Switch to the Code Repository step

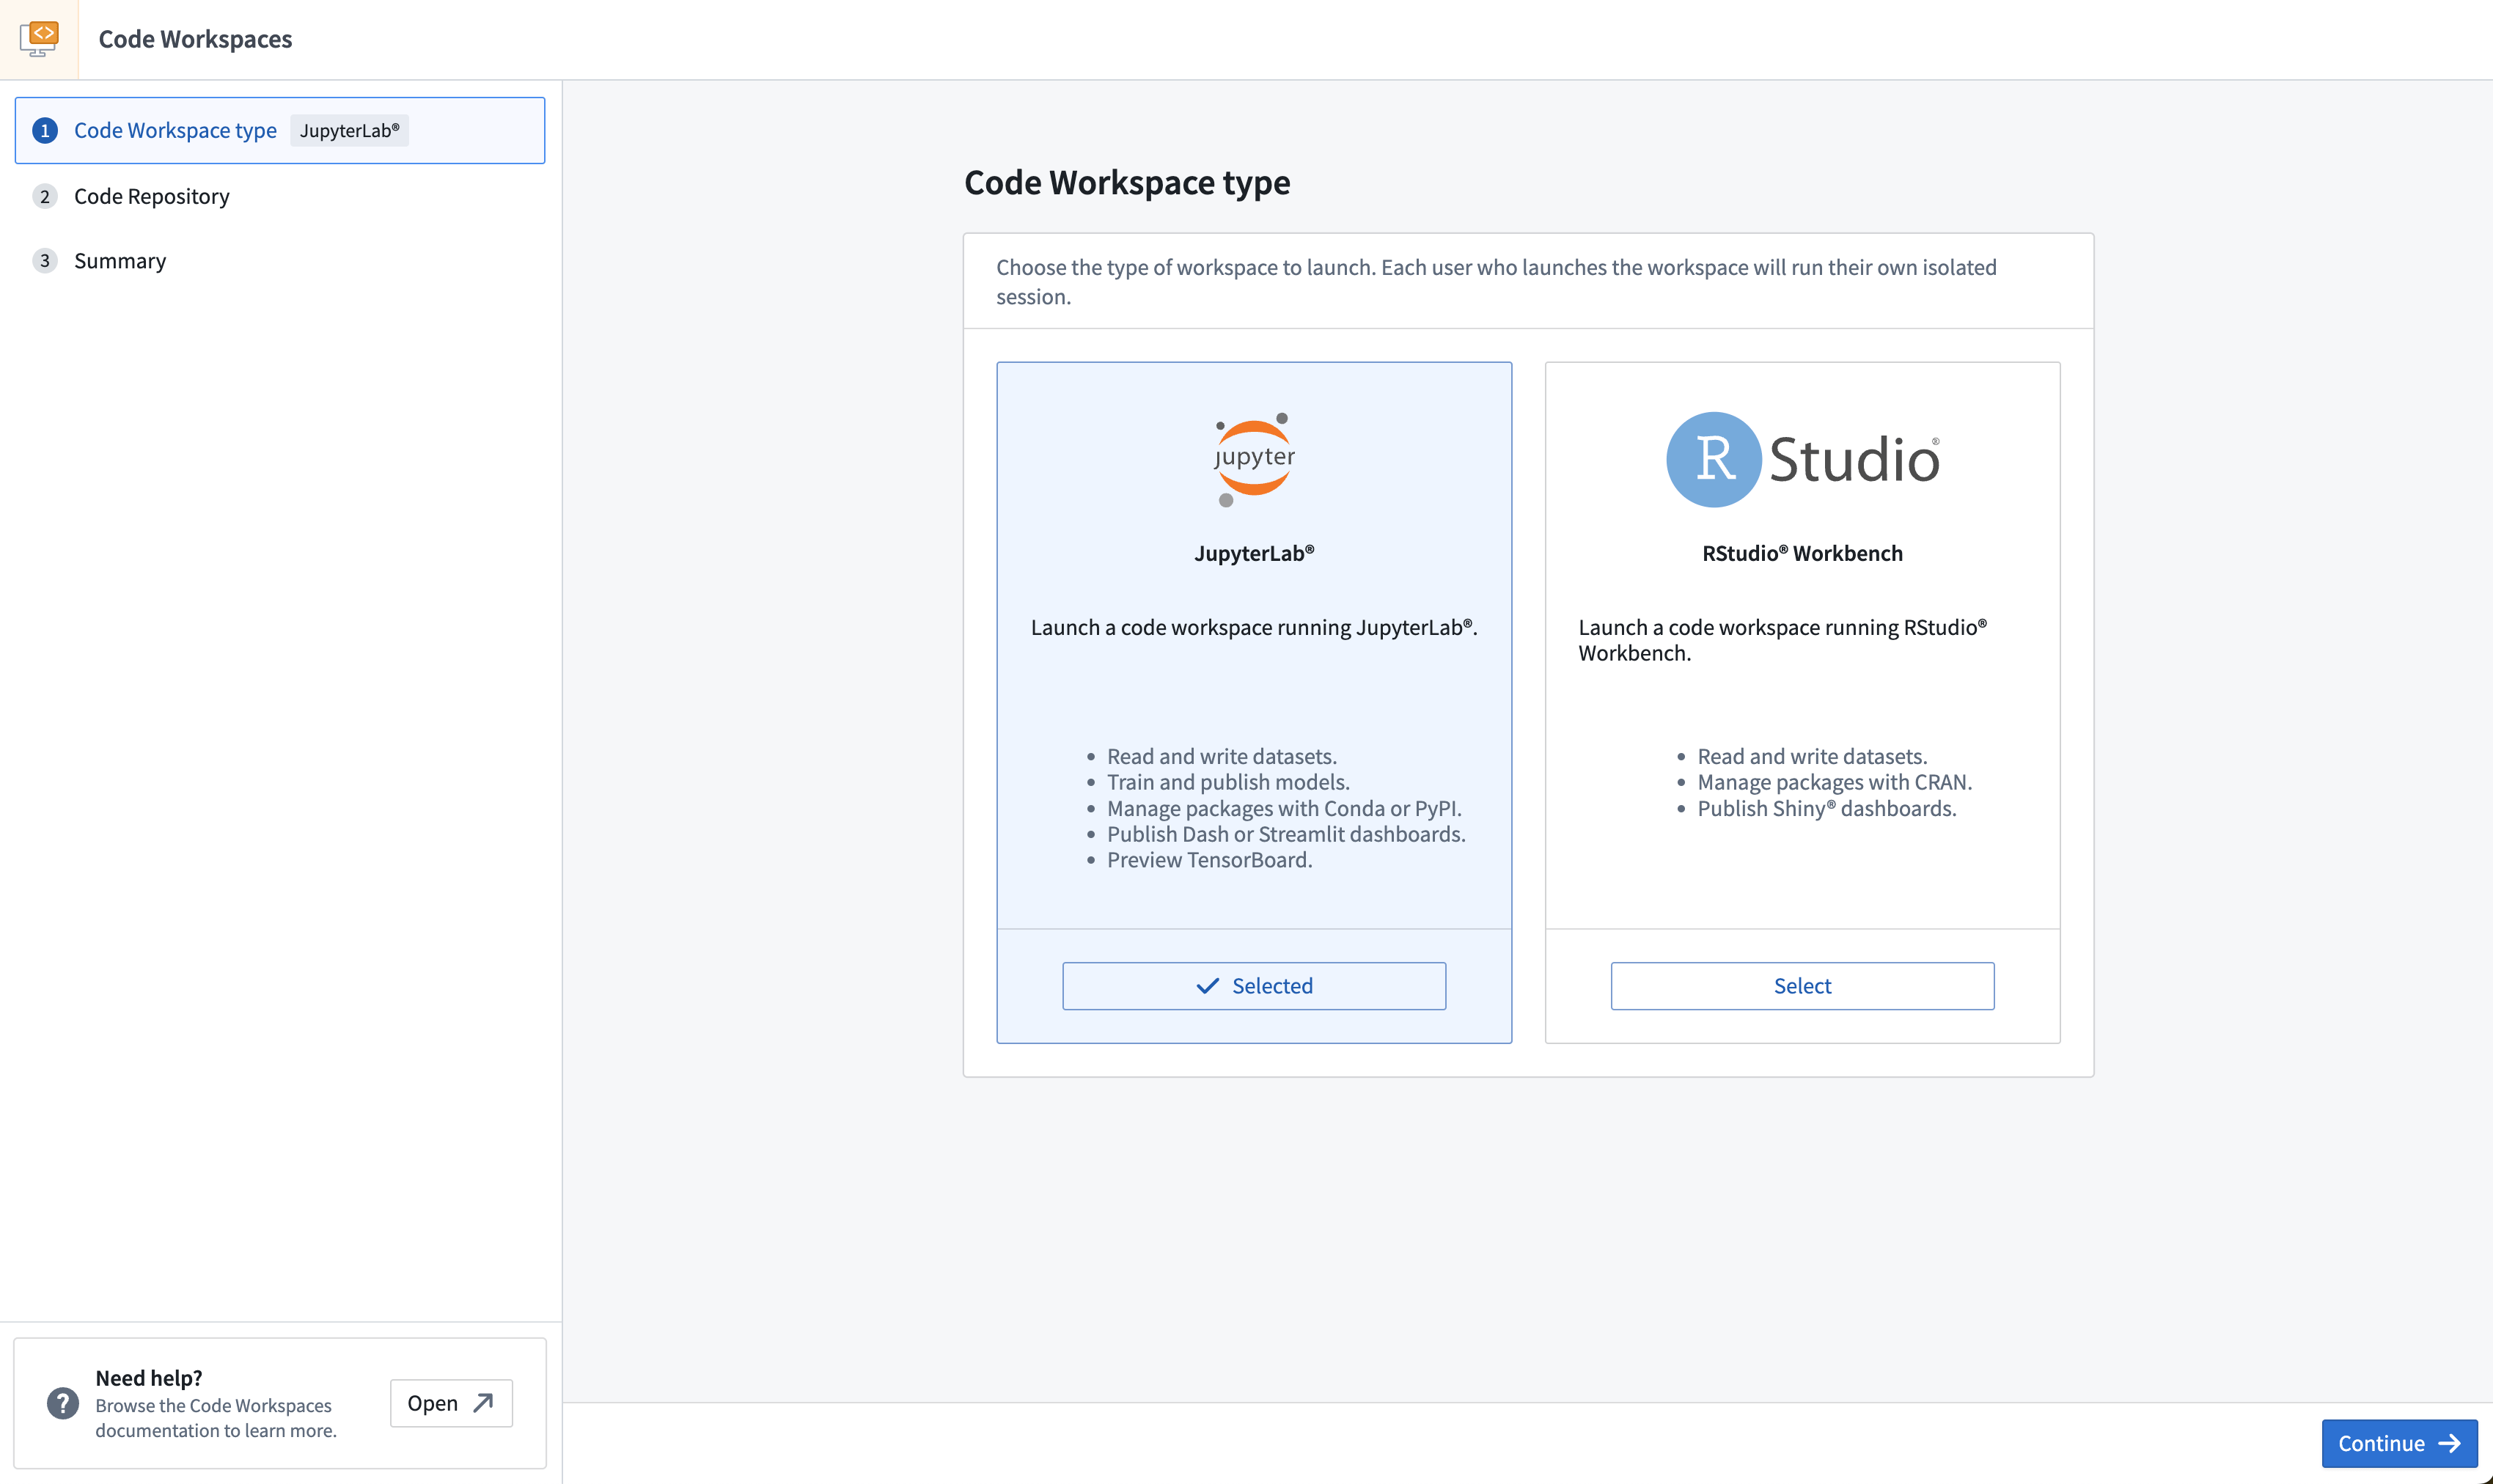pyautogui.click(x=151, y=196)
